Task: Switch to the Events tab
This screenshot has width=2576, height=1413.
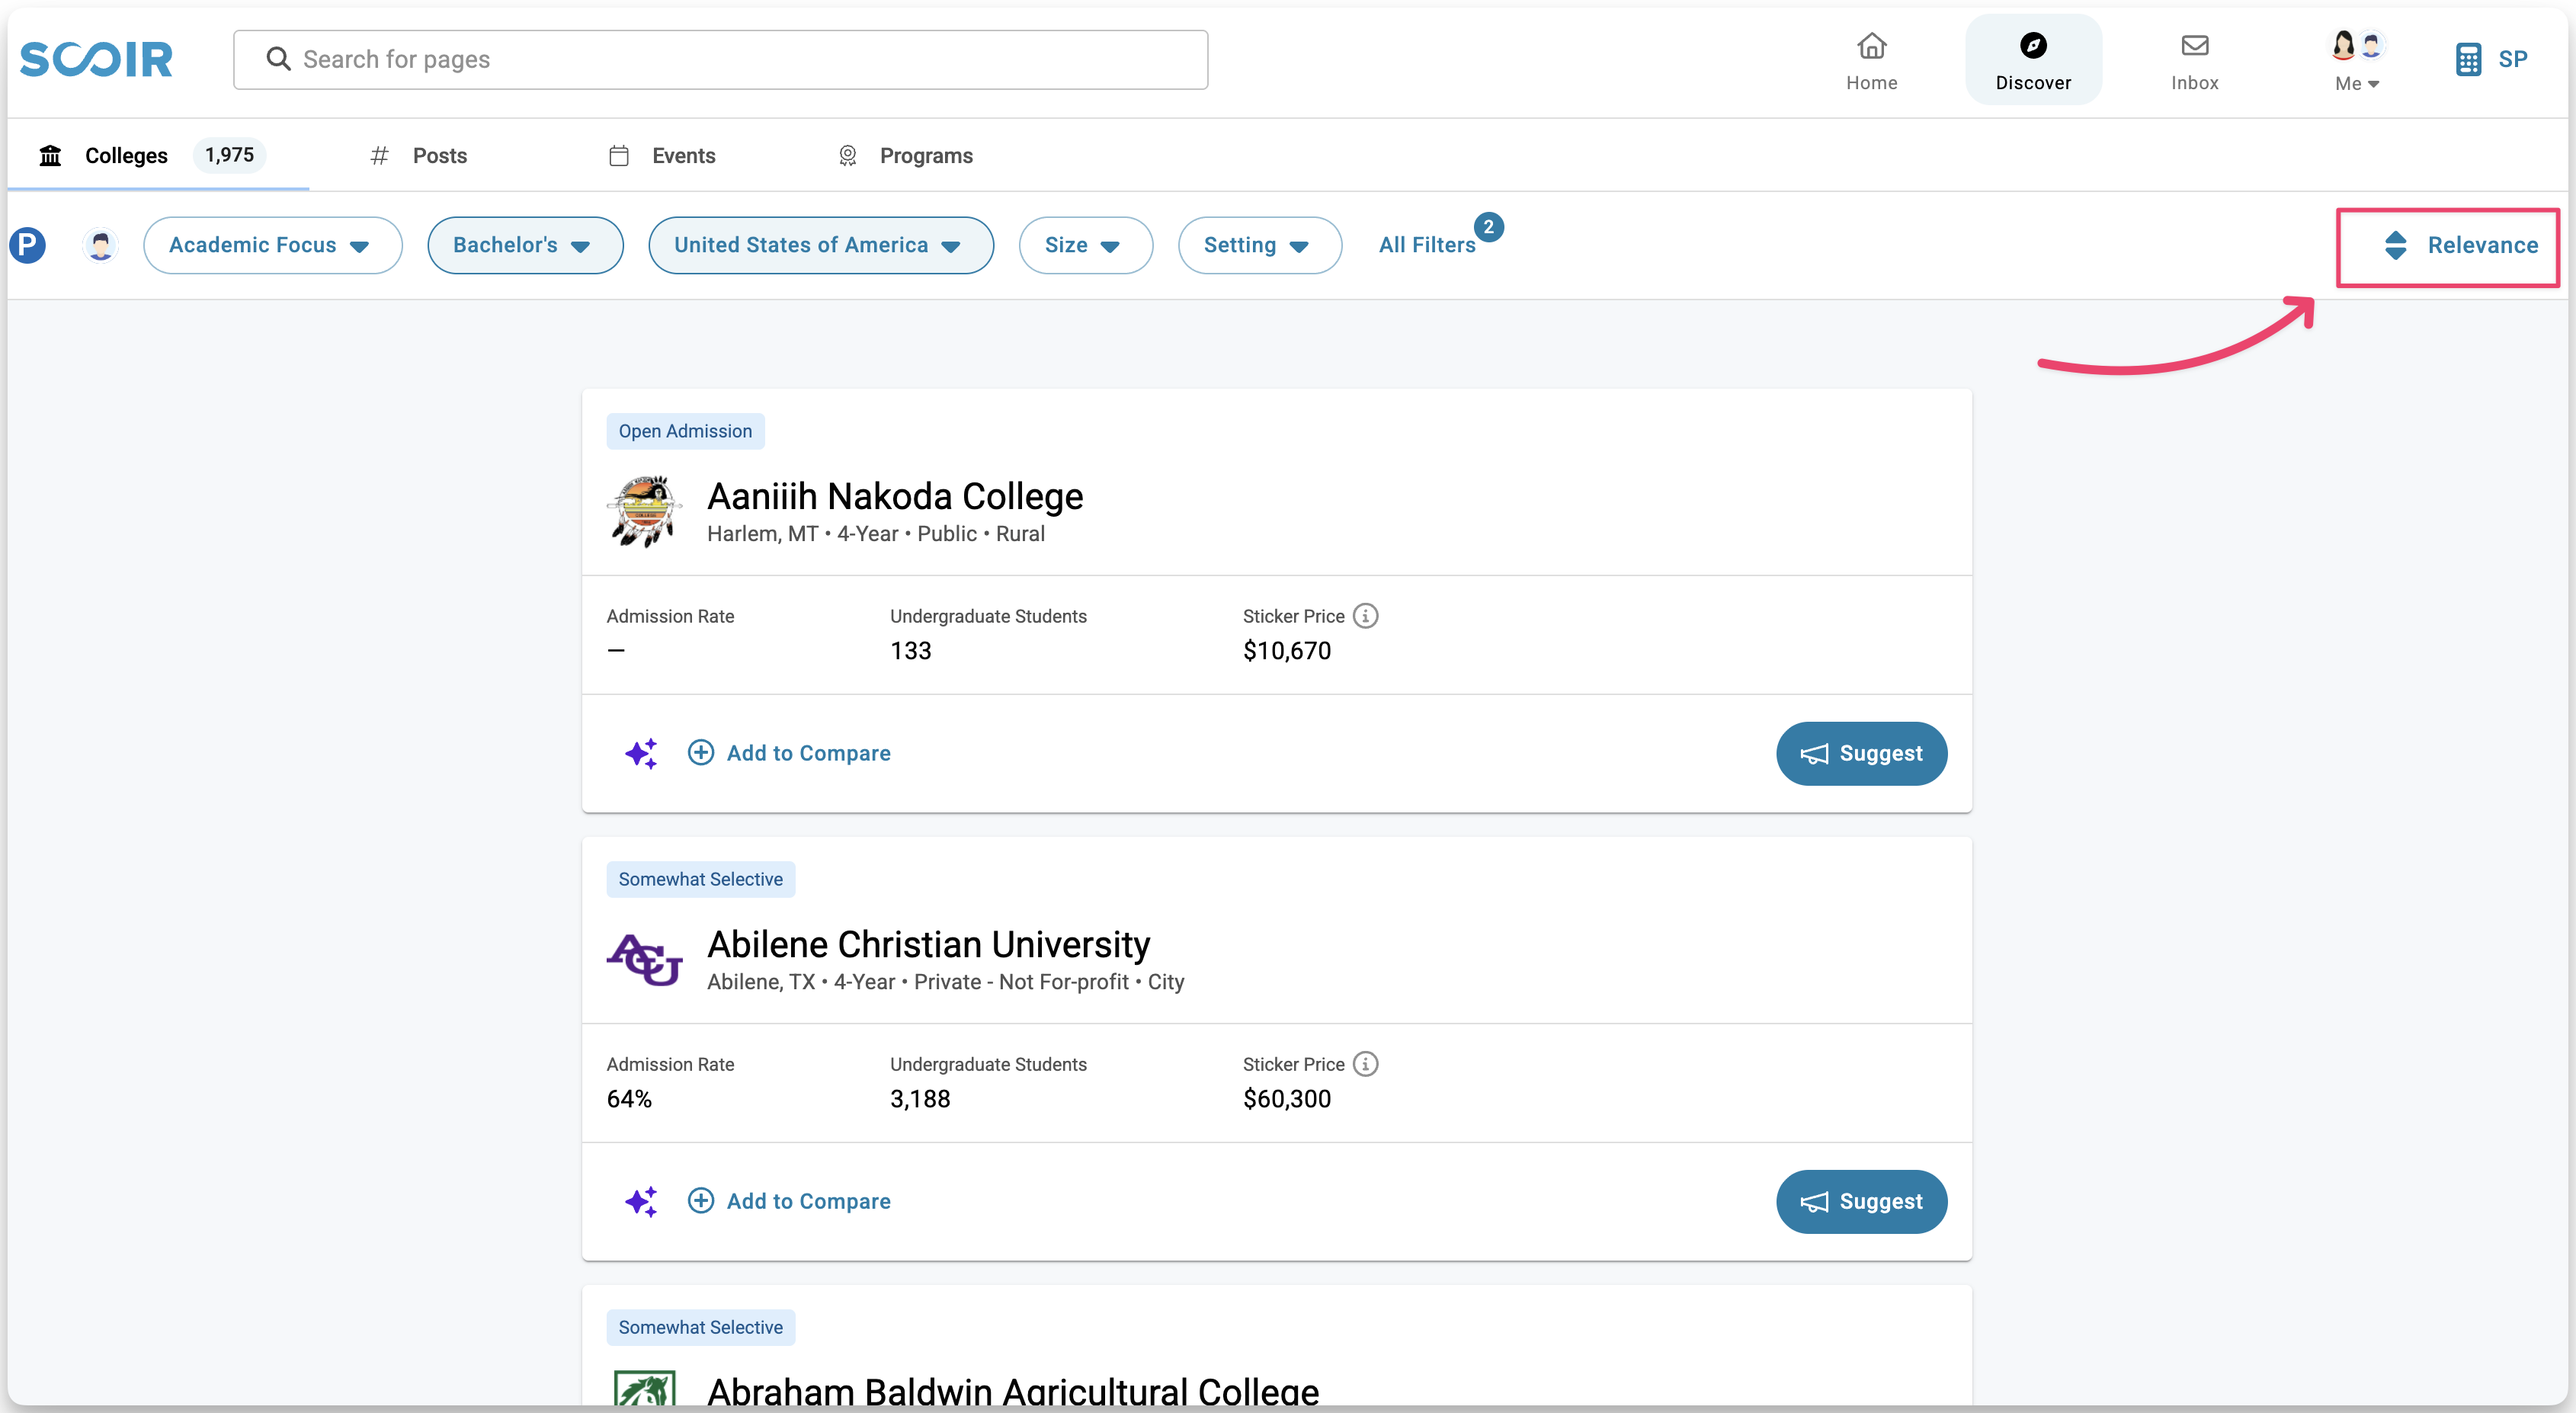Action: pos(683,156)
